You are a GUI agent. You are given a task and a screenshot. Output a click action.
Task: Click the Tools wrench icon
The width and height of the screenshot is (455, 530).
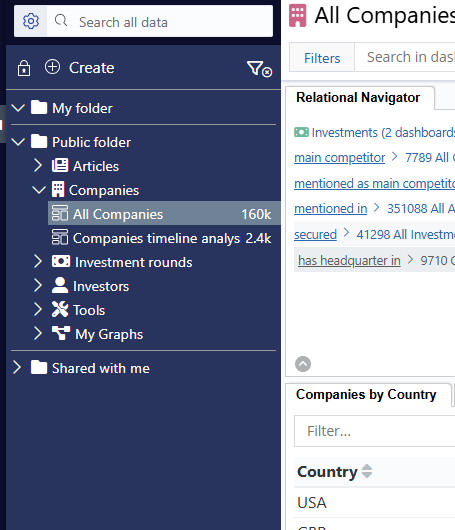[60, 309]
